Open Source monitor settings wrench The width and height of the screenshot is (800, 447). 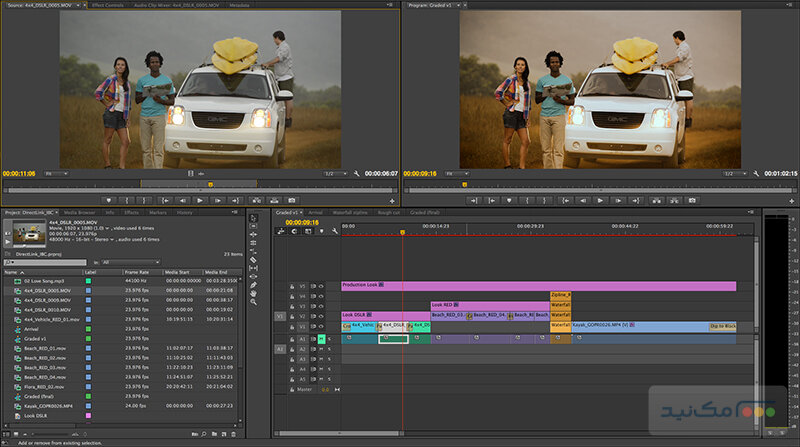[356, 174]
